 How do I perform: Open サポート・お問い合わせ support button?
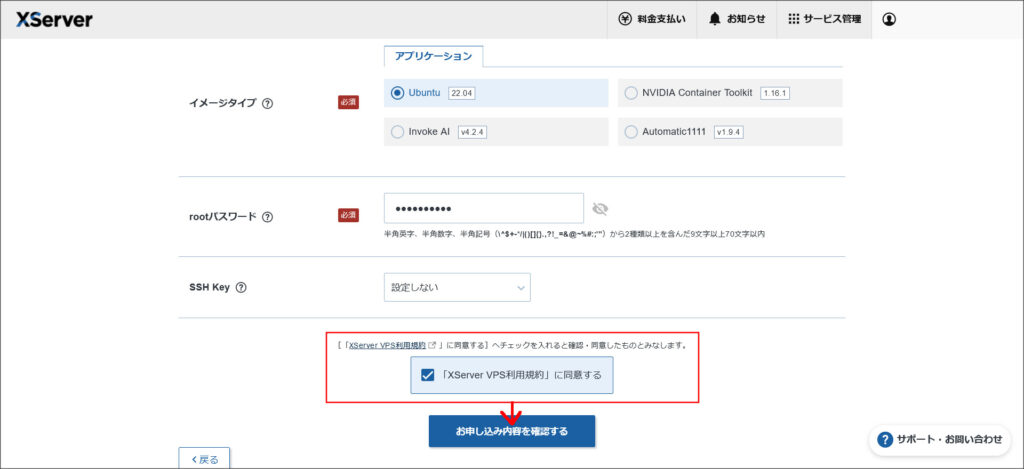[x=940, y=440]
